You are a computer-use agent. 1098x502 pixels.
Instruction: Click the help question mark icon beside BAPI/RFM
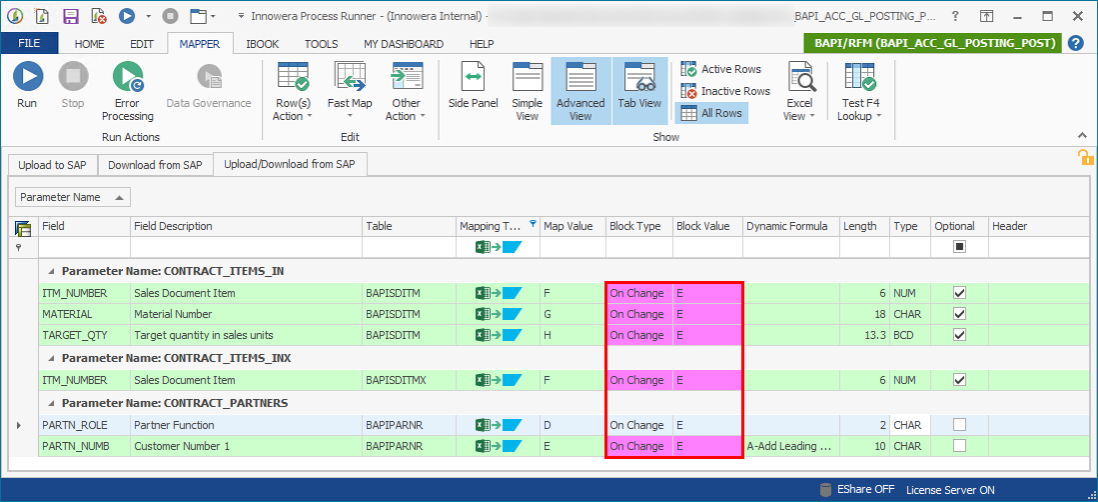pyautogui.click(x=1075, y=43)
